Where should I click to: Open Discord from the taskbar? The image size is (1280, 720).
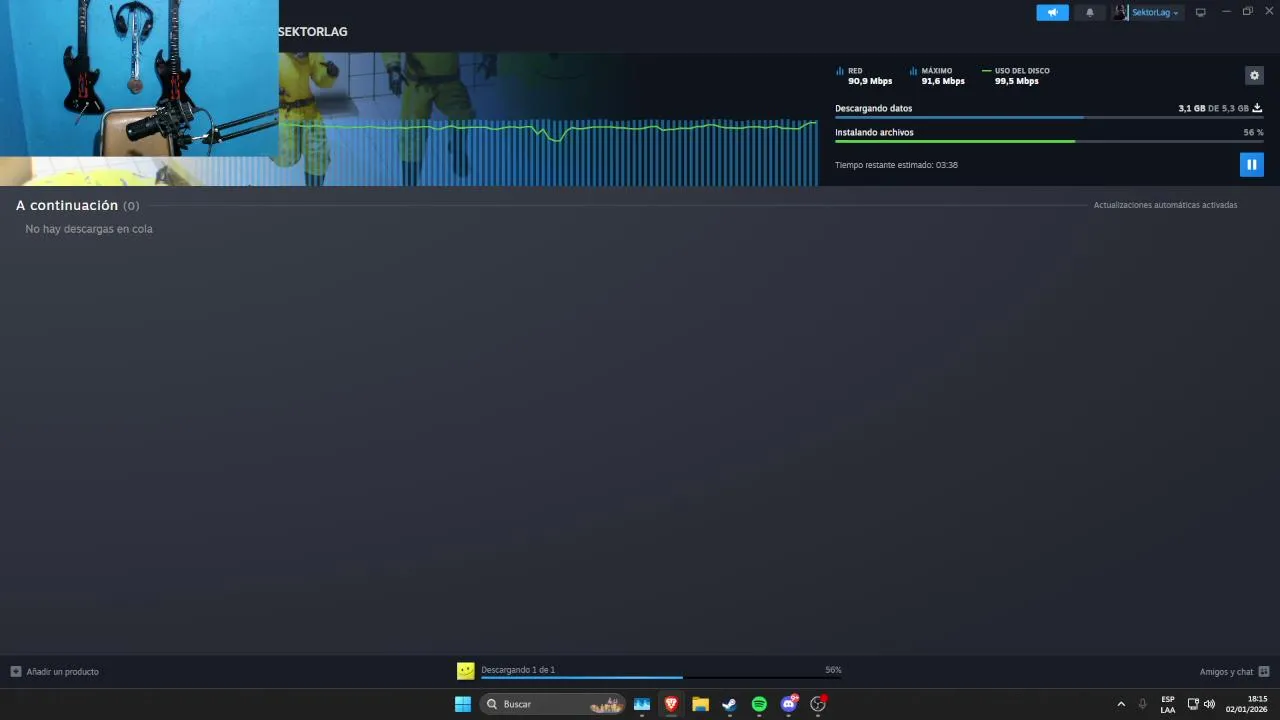click(789, 704)
